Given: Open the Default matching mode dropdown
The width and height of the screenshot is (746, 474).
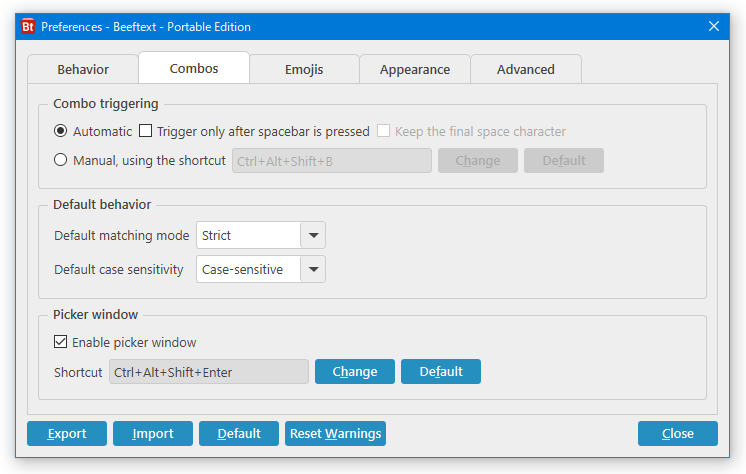Looking at the screenshot, I should tap(261, 235).
